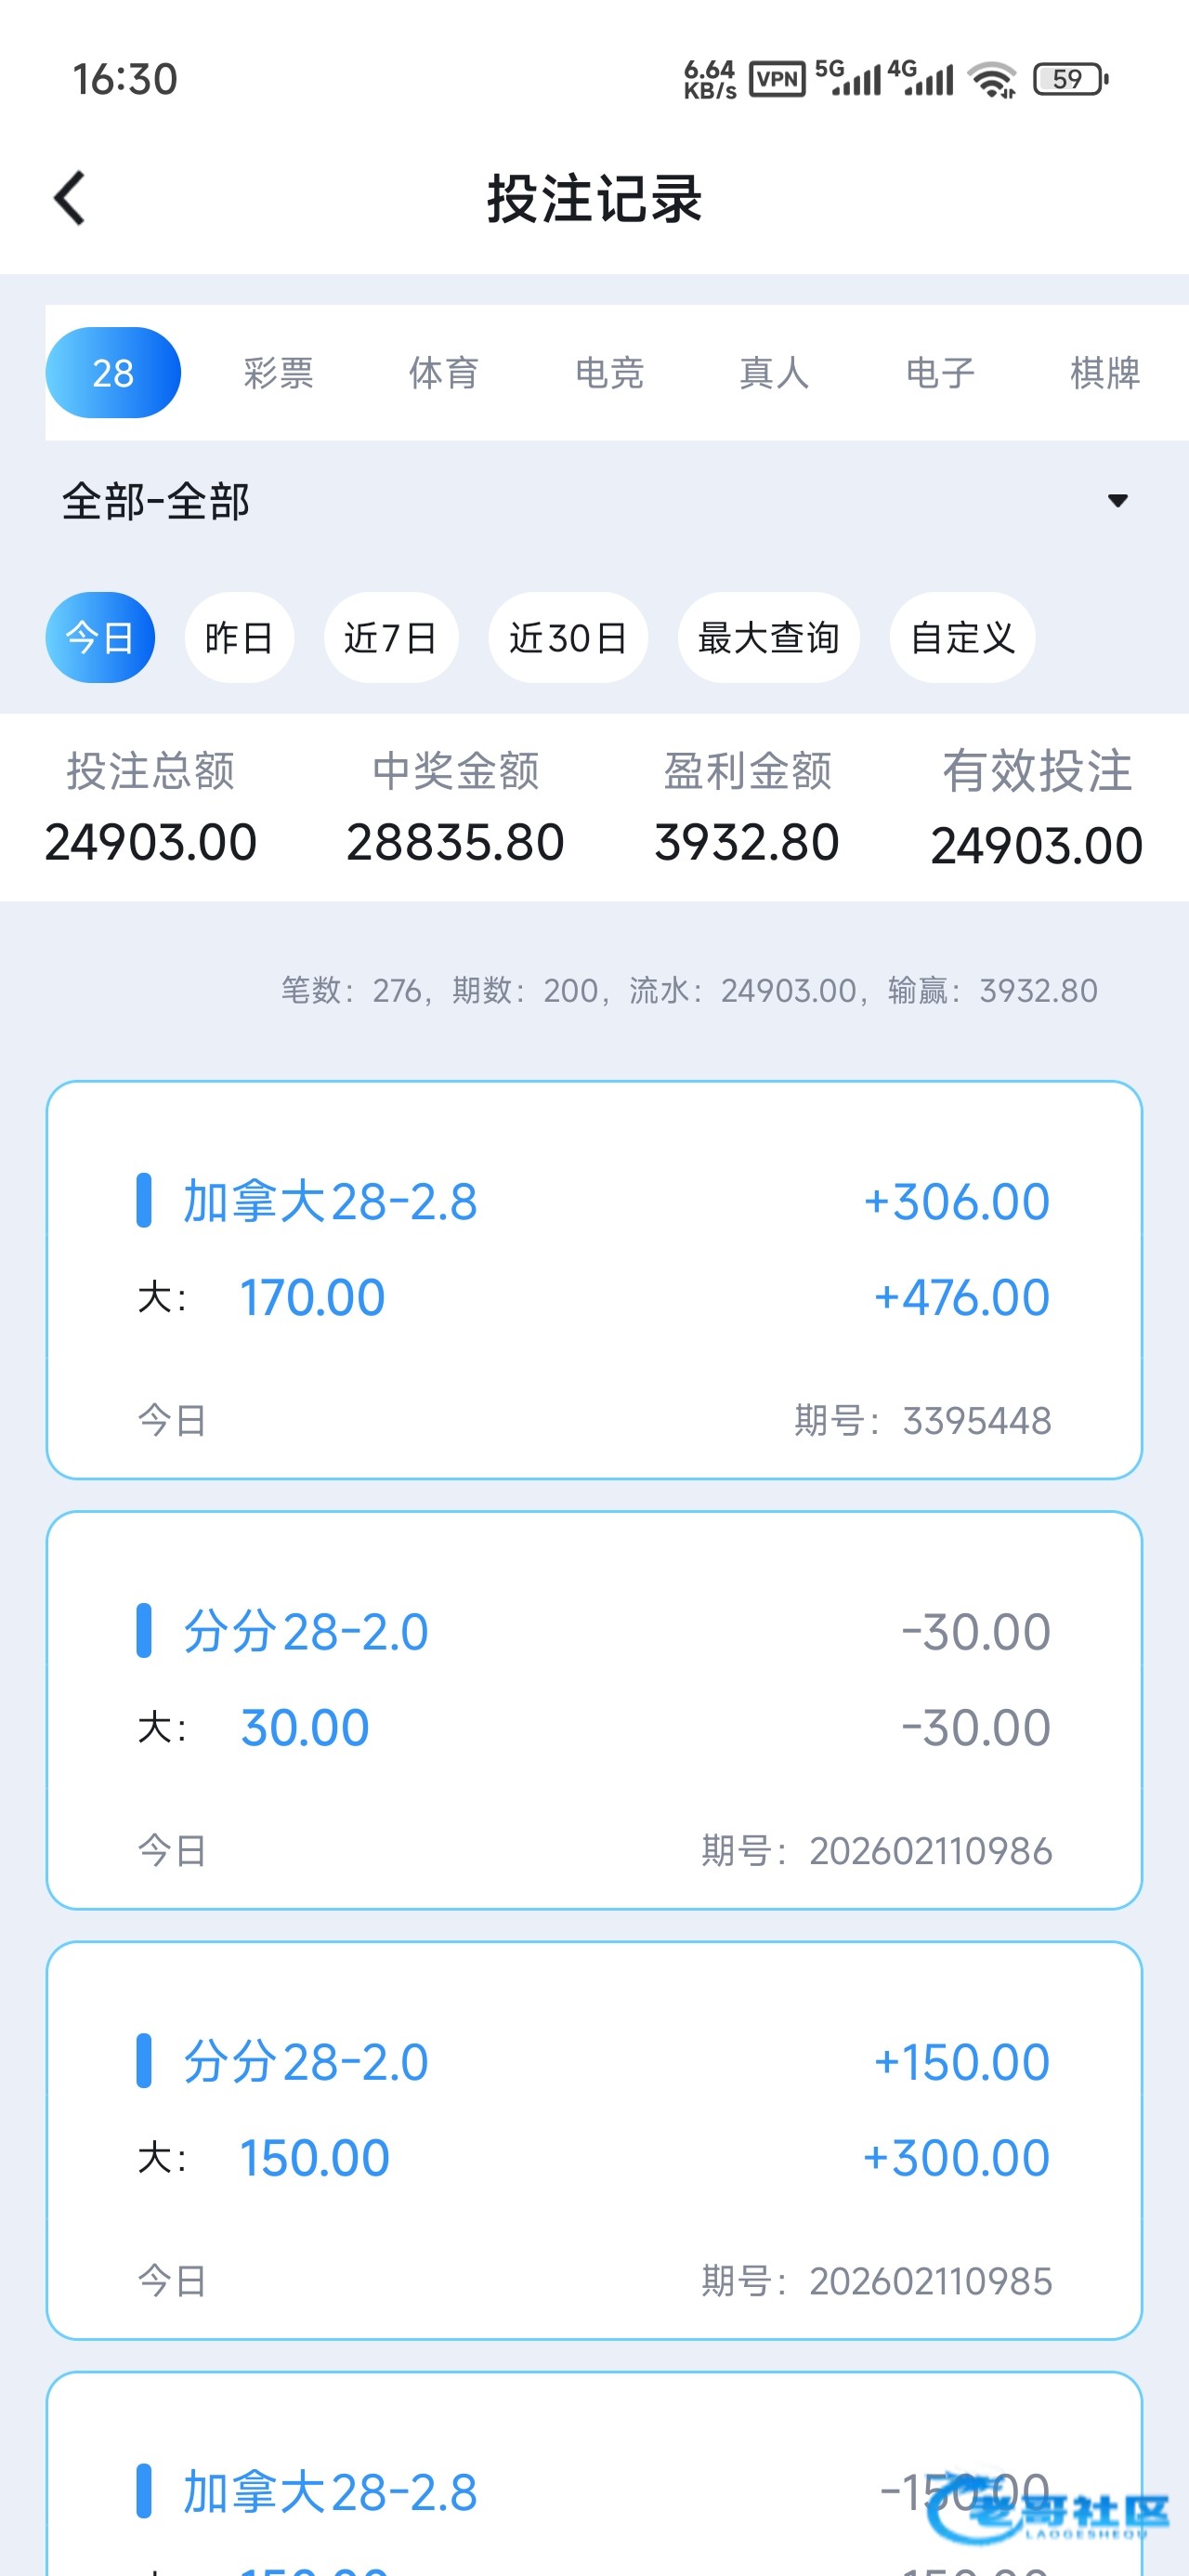The height and width of the screenshot is (2576, 1189).
Task: Tap the Wi-Fi signal icon
Action: [x=993, y=79]
